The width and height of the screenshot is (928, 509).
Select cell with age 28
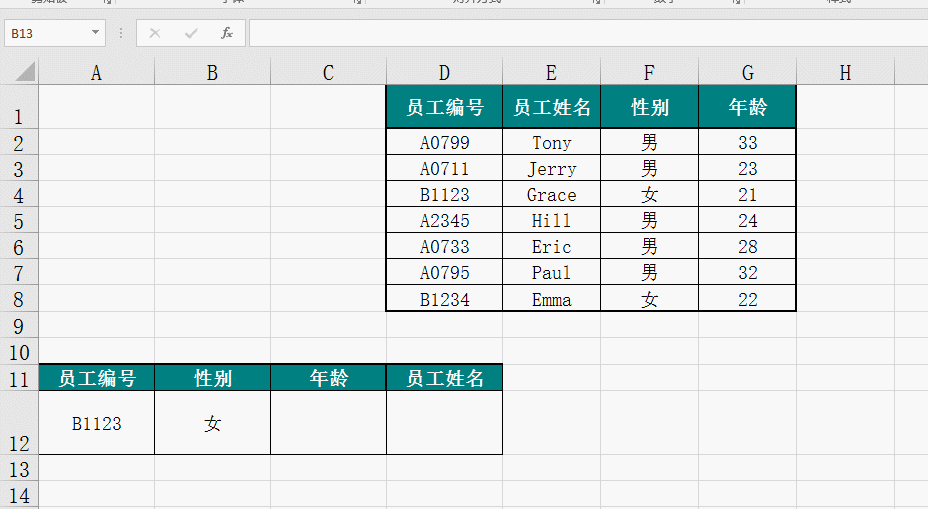[747, 246]
